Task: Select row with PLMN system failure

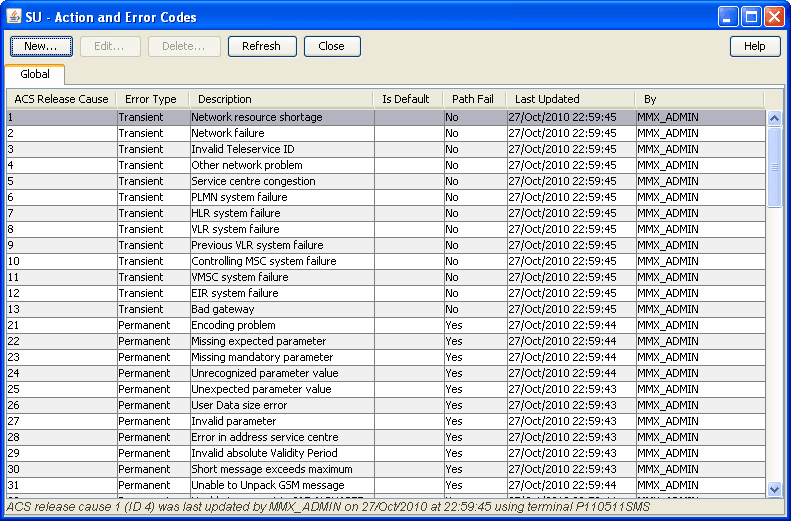Action: pos(386,197)
